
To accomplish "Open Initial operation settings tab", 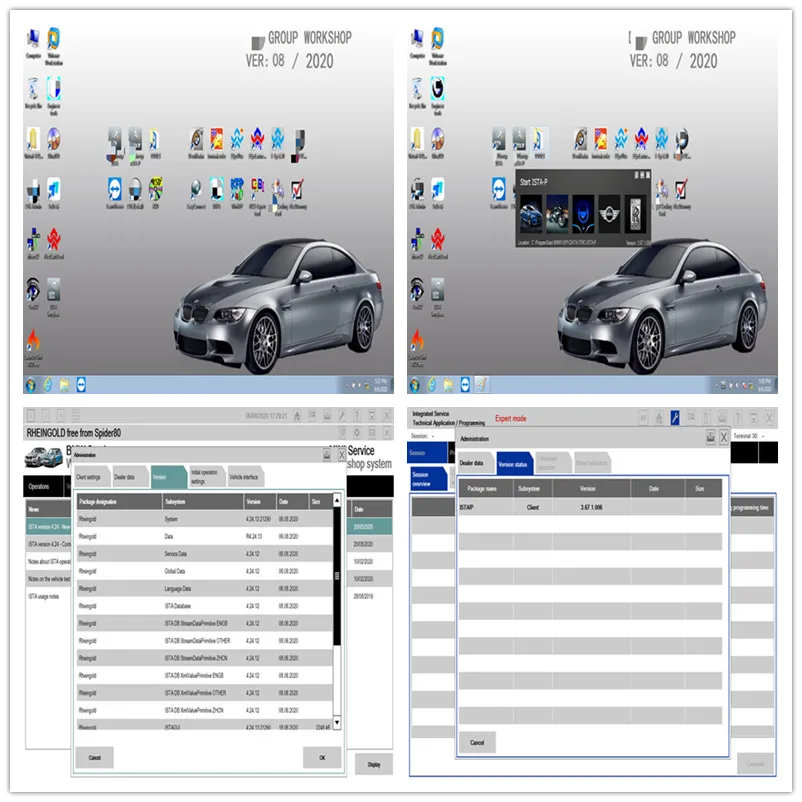I will (x=205, y=477).
